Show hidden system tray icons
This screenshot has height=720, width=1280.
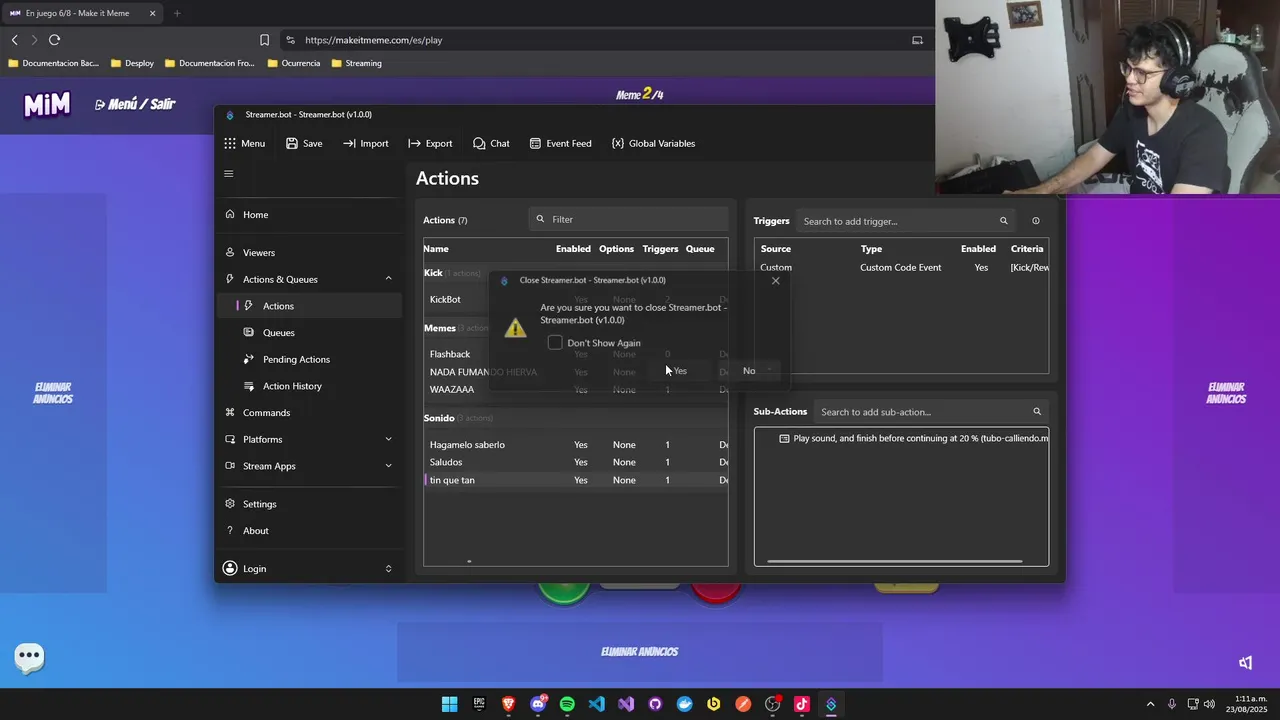[1150, 704]
